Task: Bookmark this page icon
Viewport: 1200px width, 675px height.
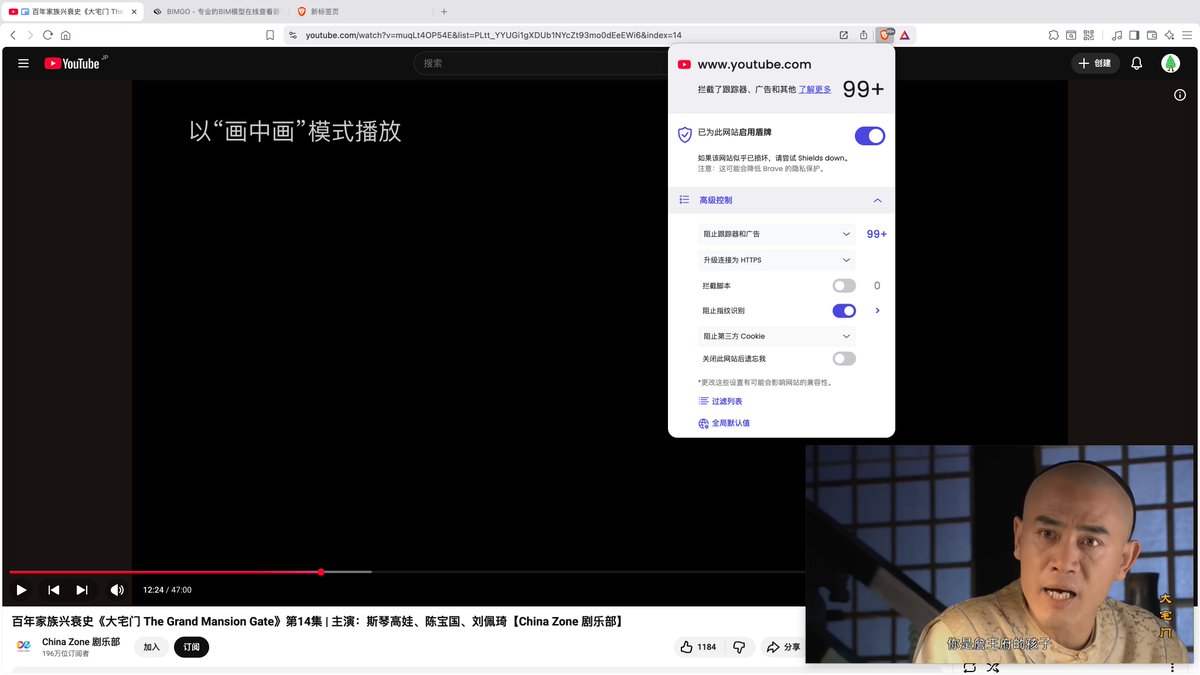Action: [x=270, y=35]
